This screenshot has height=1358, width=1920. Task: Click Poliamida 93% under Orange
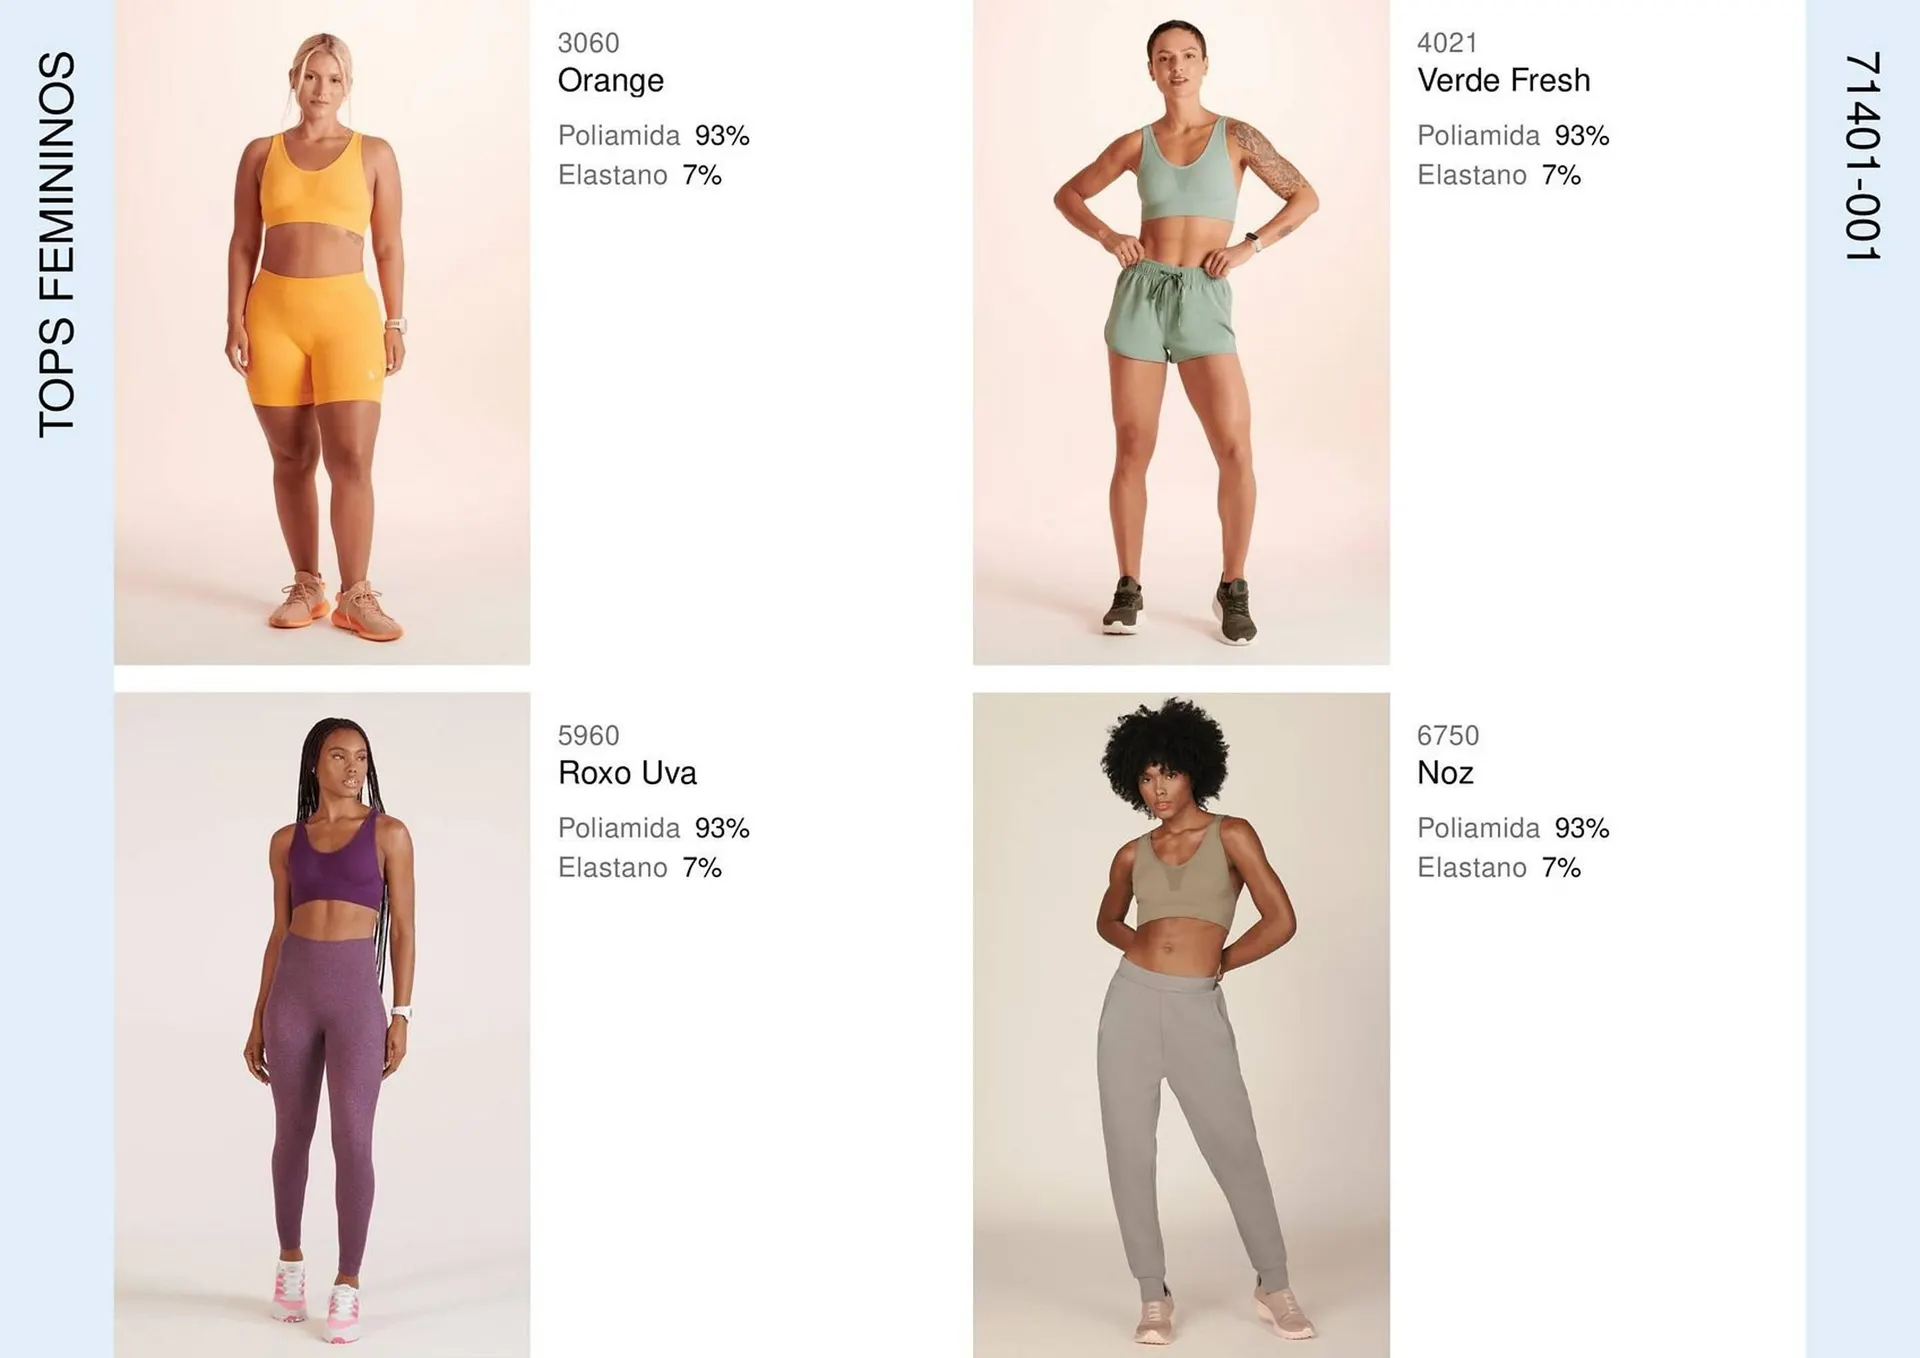[653, 135]
